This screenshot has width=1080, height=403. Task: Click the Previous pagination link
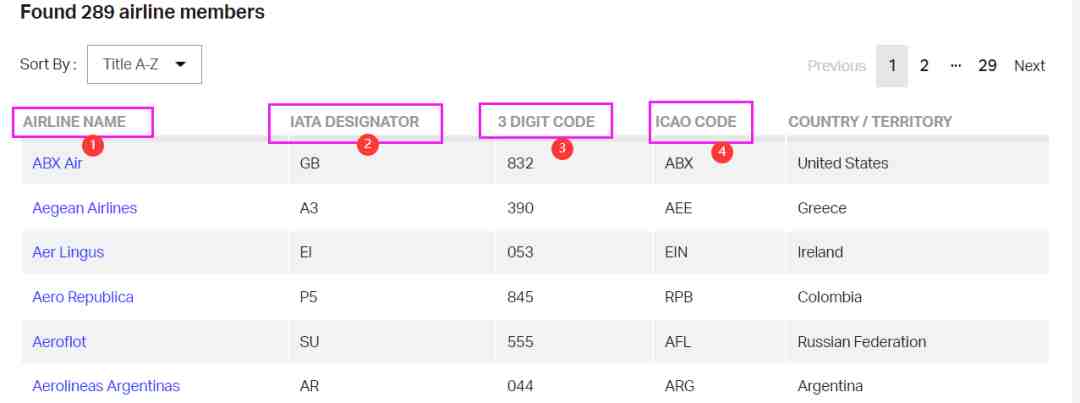pos(836,66)
